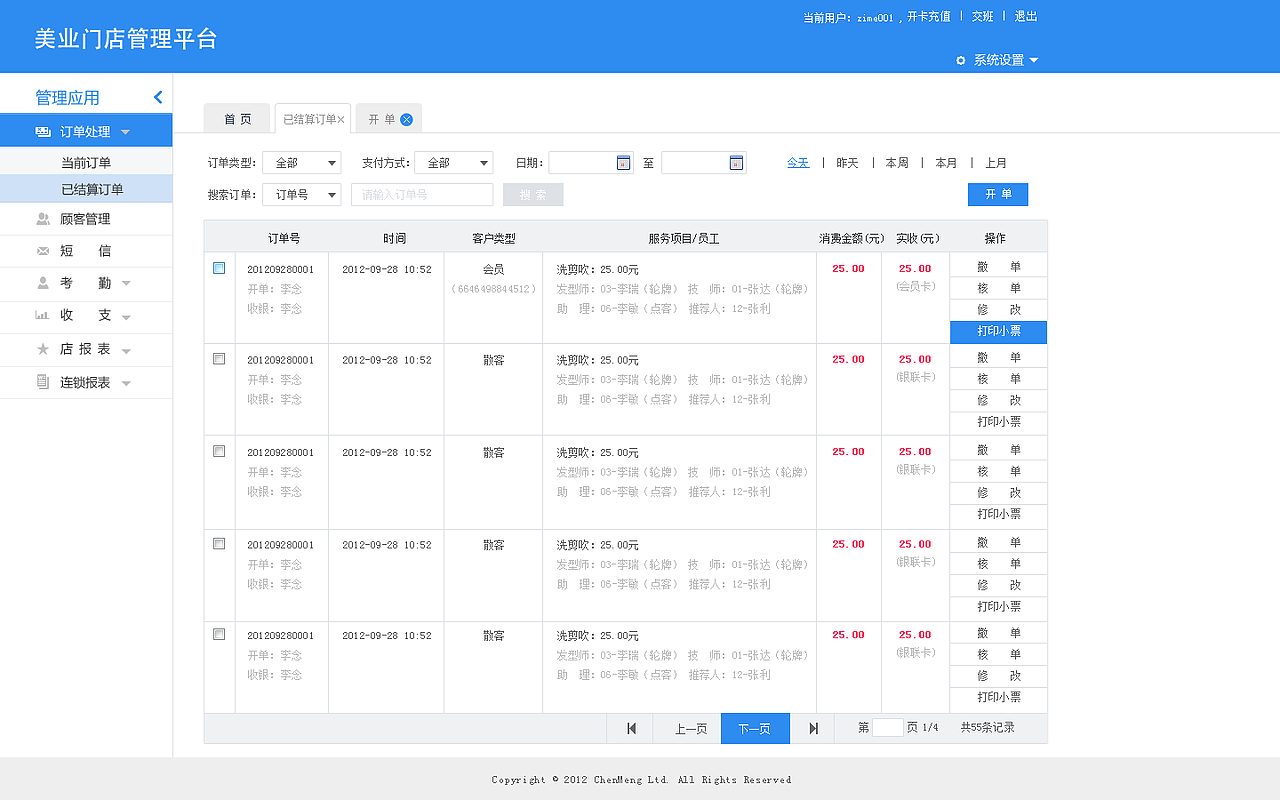Click the blue 开单 button
1280x800 pixels.
pyautogui.click(x=998, y=194)
